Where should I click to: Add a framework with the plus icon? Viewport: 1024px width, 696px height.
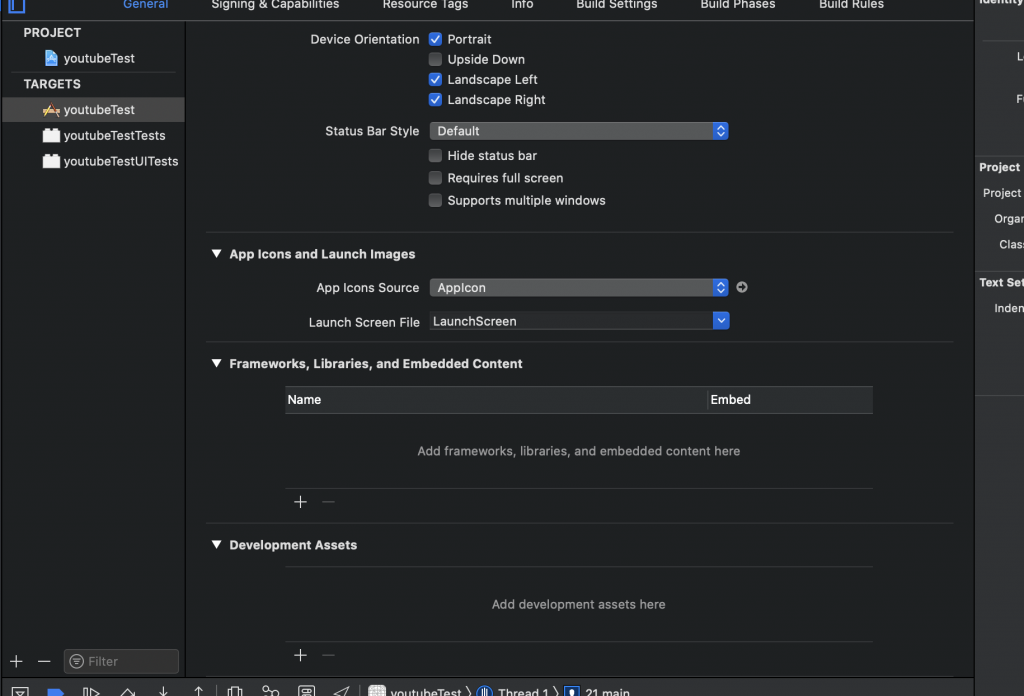click(300, 502)
